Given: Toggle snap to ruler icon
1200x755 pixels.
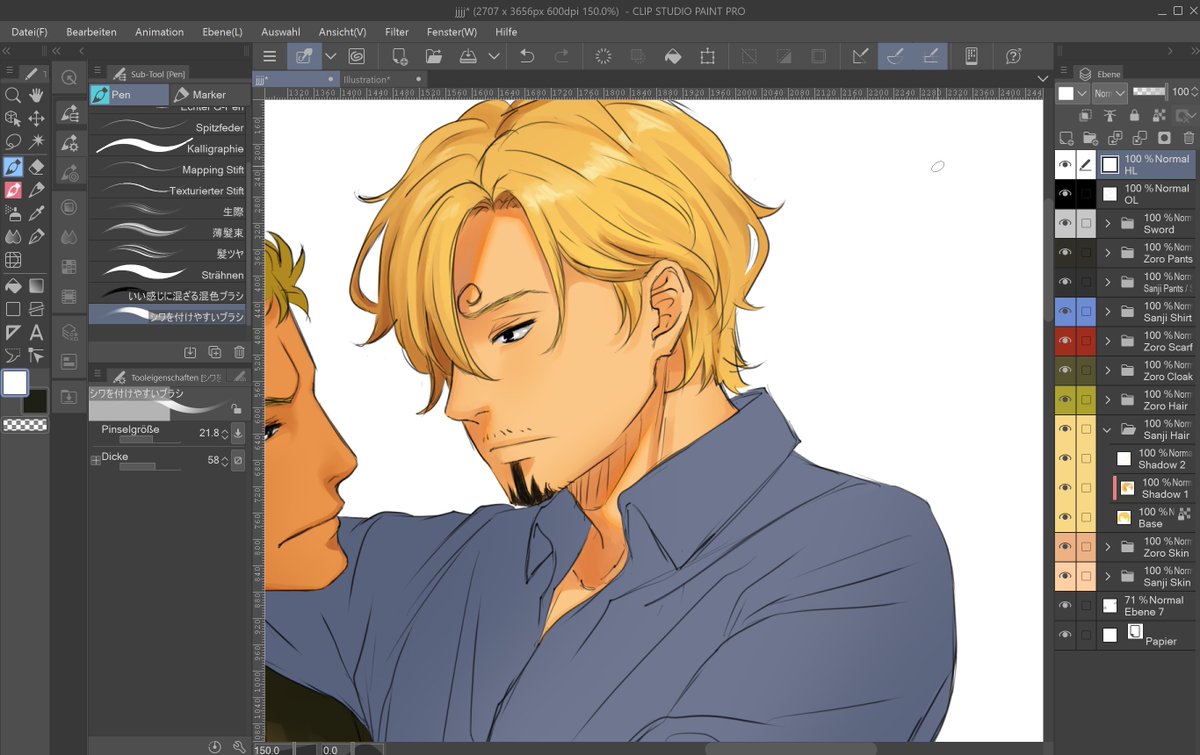Looking at the screenshot, I should [x=859, y=56].
